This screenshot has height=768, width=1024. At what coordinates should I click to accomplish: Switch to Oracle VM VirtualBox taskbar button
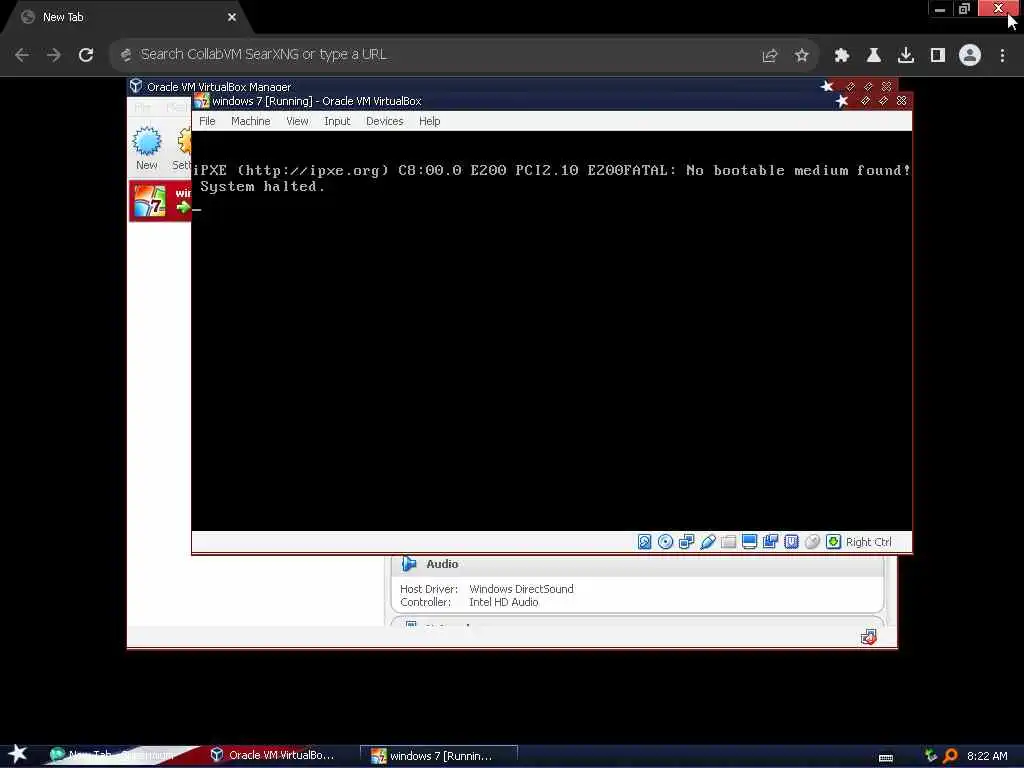(273, 756)
